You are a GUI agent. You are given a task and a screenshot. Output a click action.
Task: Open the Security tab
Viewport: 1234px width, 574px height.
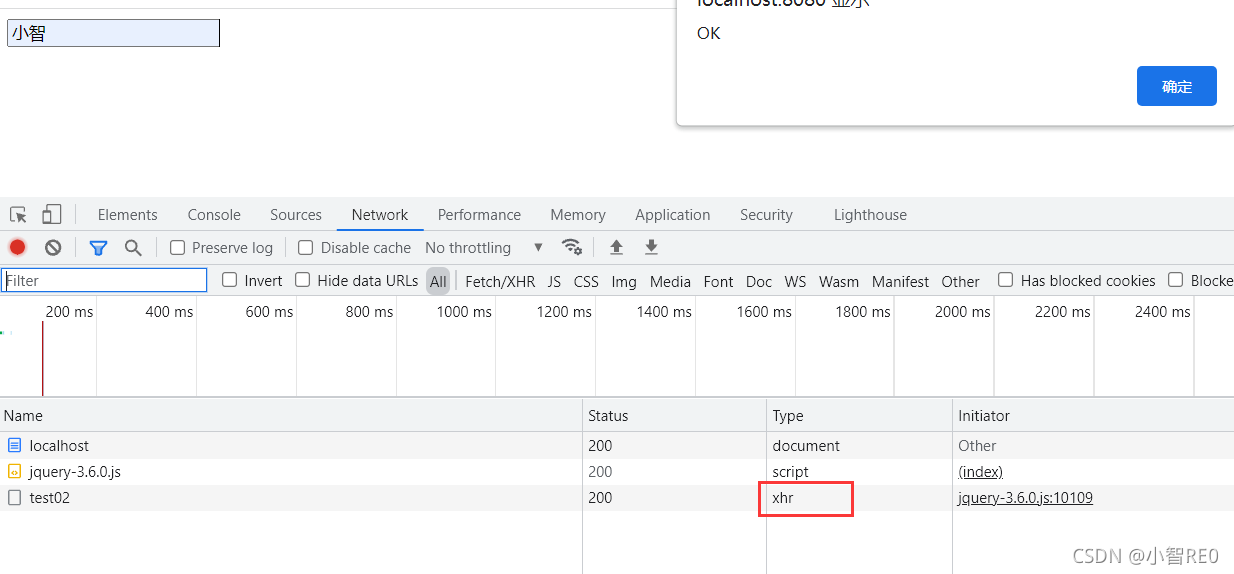point(766,215)
